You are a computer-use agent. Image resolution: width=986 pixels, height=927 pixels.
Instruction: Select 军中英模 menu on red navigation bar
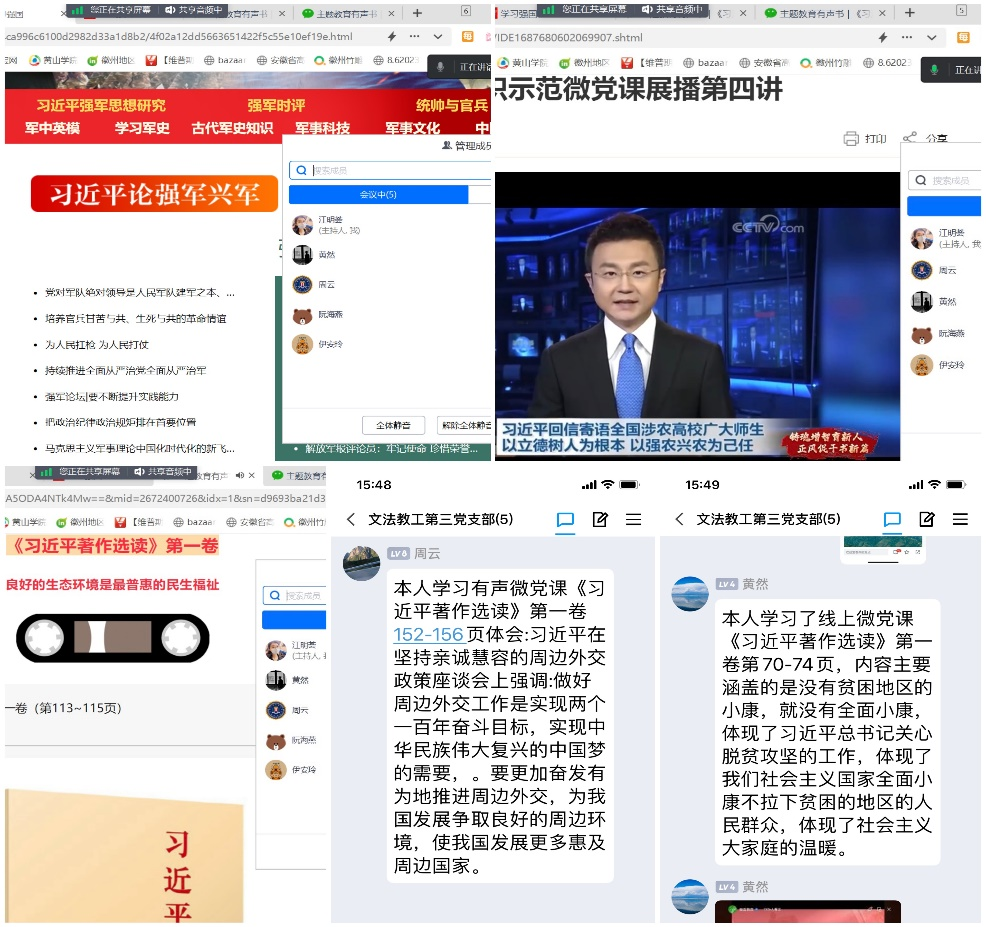tap(52, 128)
